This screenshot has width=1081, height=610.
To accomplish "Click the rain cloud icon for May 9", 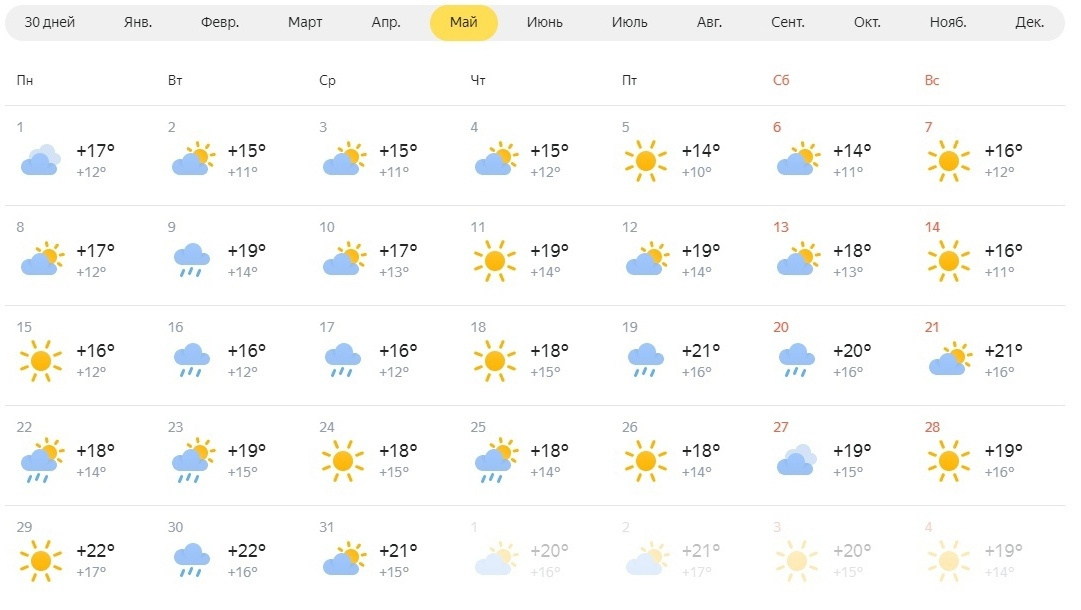I will point(192,260).
